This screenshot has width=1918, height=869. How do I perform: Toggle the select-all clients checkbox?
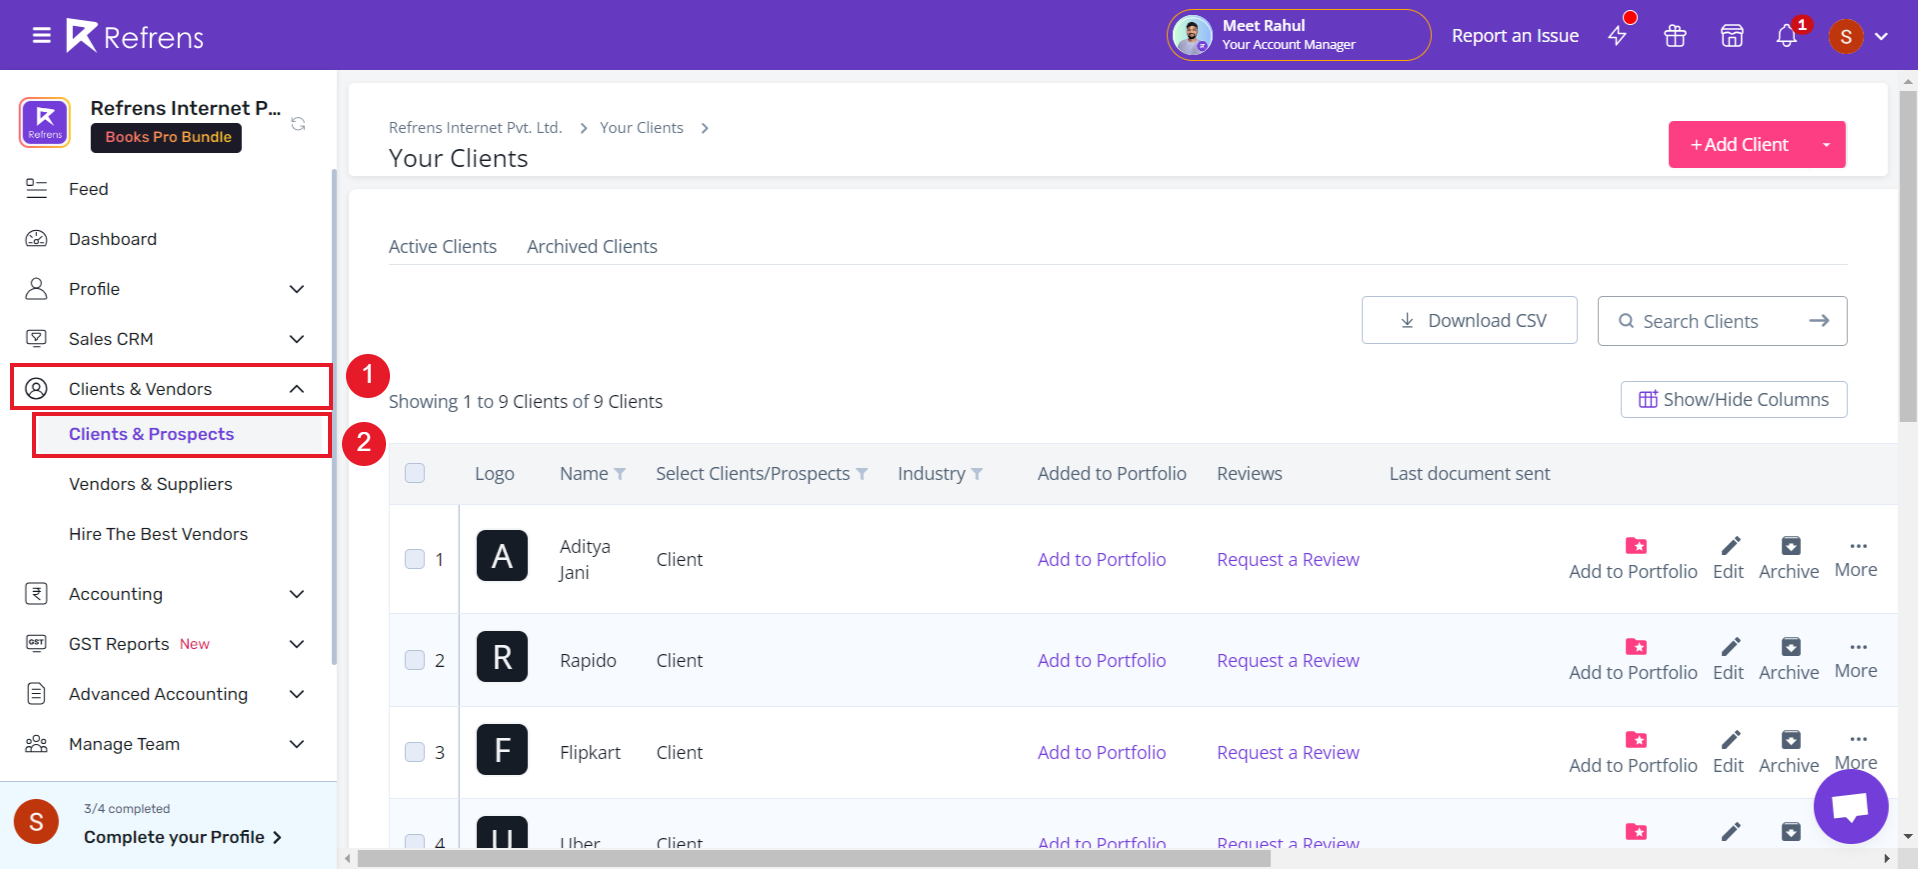[x=415, y=473]
